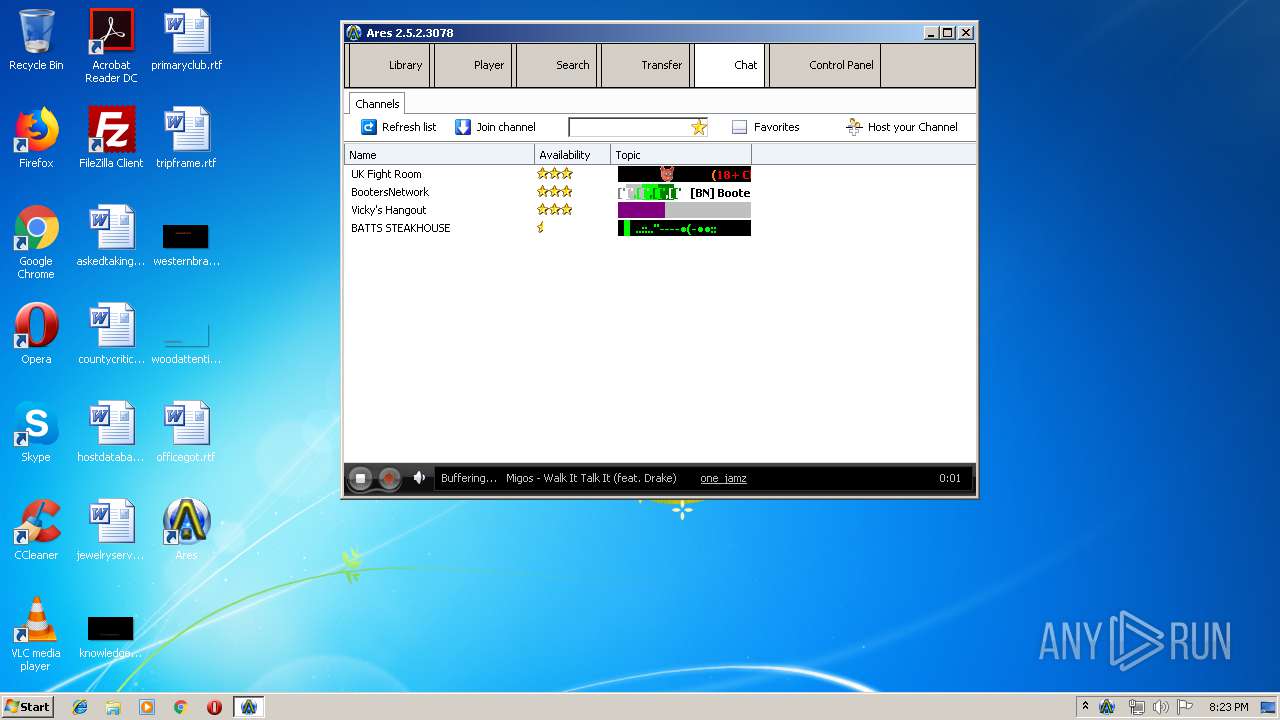Viewport: 1280px width, 720px height.
Task: Open the hostdataba document
Action: (111, 432)
